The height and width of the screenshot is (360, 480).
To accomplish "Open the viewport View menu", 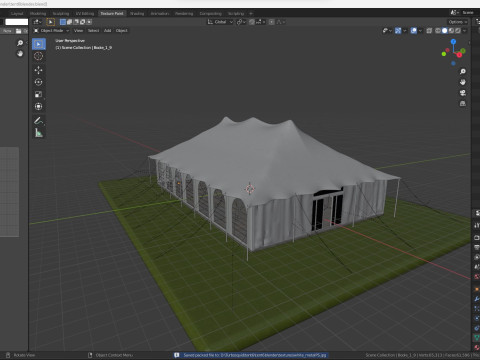I will pos(78,31).
